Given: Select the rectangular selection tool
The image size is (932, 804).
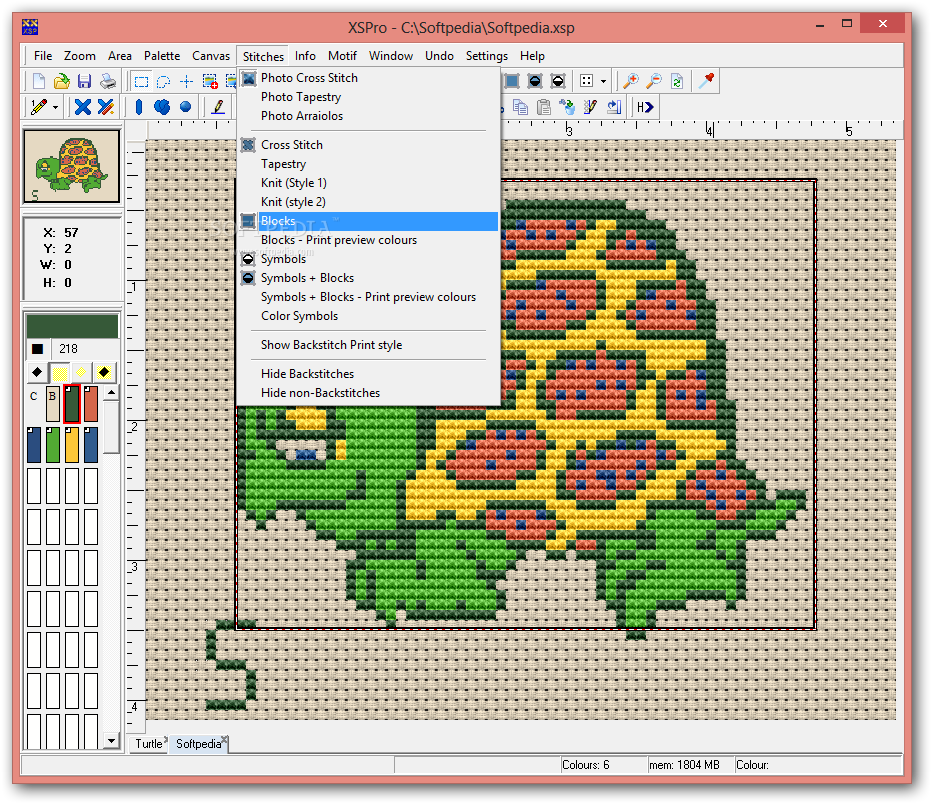Looking at the screenshot, I should (141, 81).
